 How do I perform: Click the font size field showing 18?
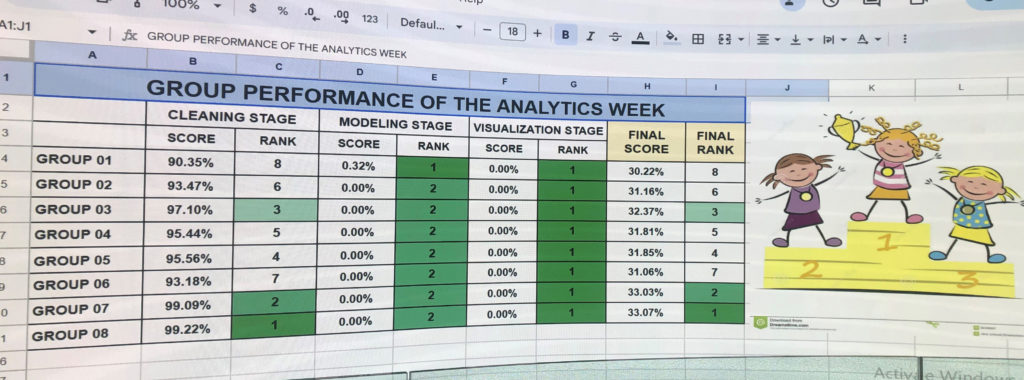point(512,31)
